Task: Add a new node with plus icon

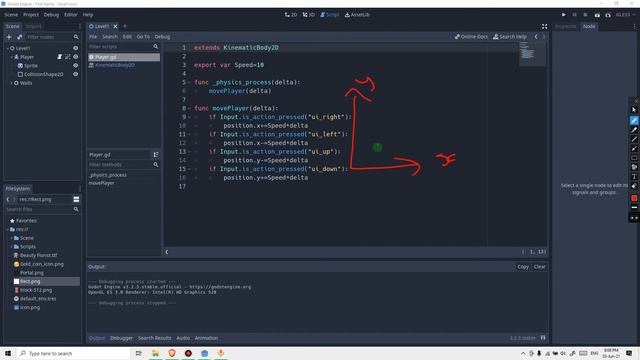Action: pyautogui.click(x=9, y=37)
